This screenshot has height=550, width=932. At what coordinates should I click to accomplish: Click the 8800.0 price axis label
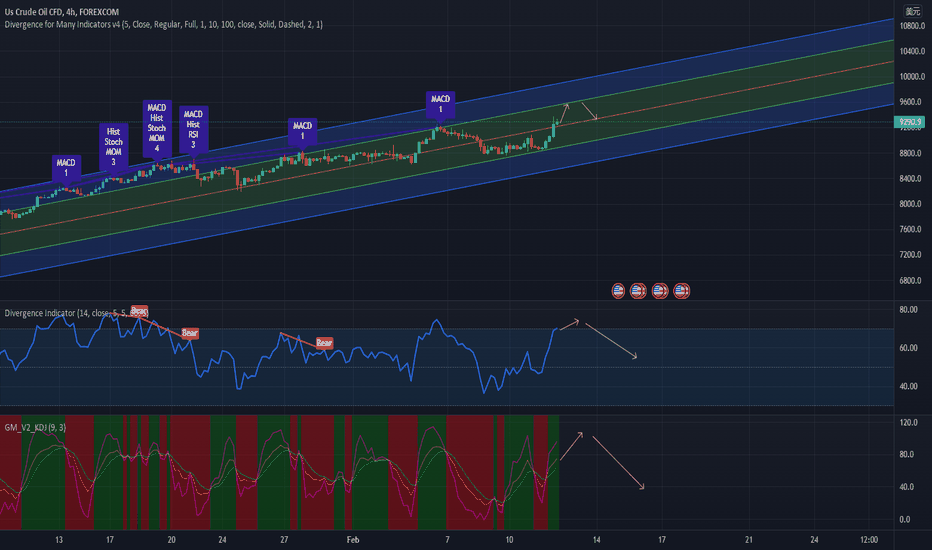coord(912,153)
